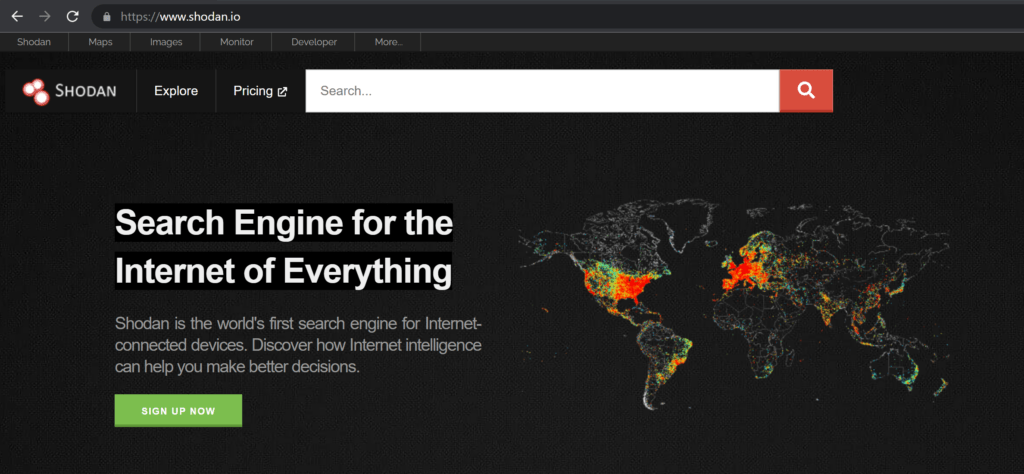Screen dimensions: 1024x474
Task: Open the Developer item in top bar
Action: click(313, 42)
